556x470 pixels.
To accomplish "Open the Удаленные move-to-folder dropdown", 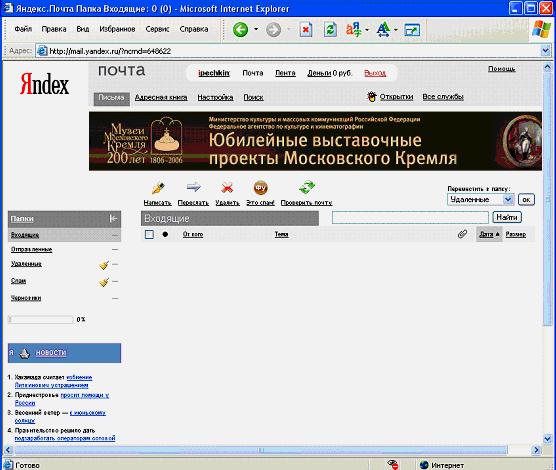I will tap(480, 199).
